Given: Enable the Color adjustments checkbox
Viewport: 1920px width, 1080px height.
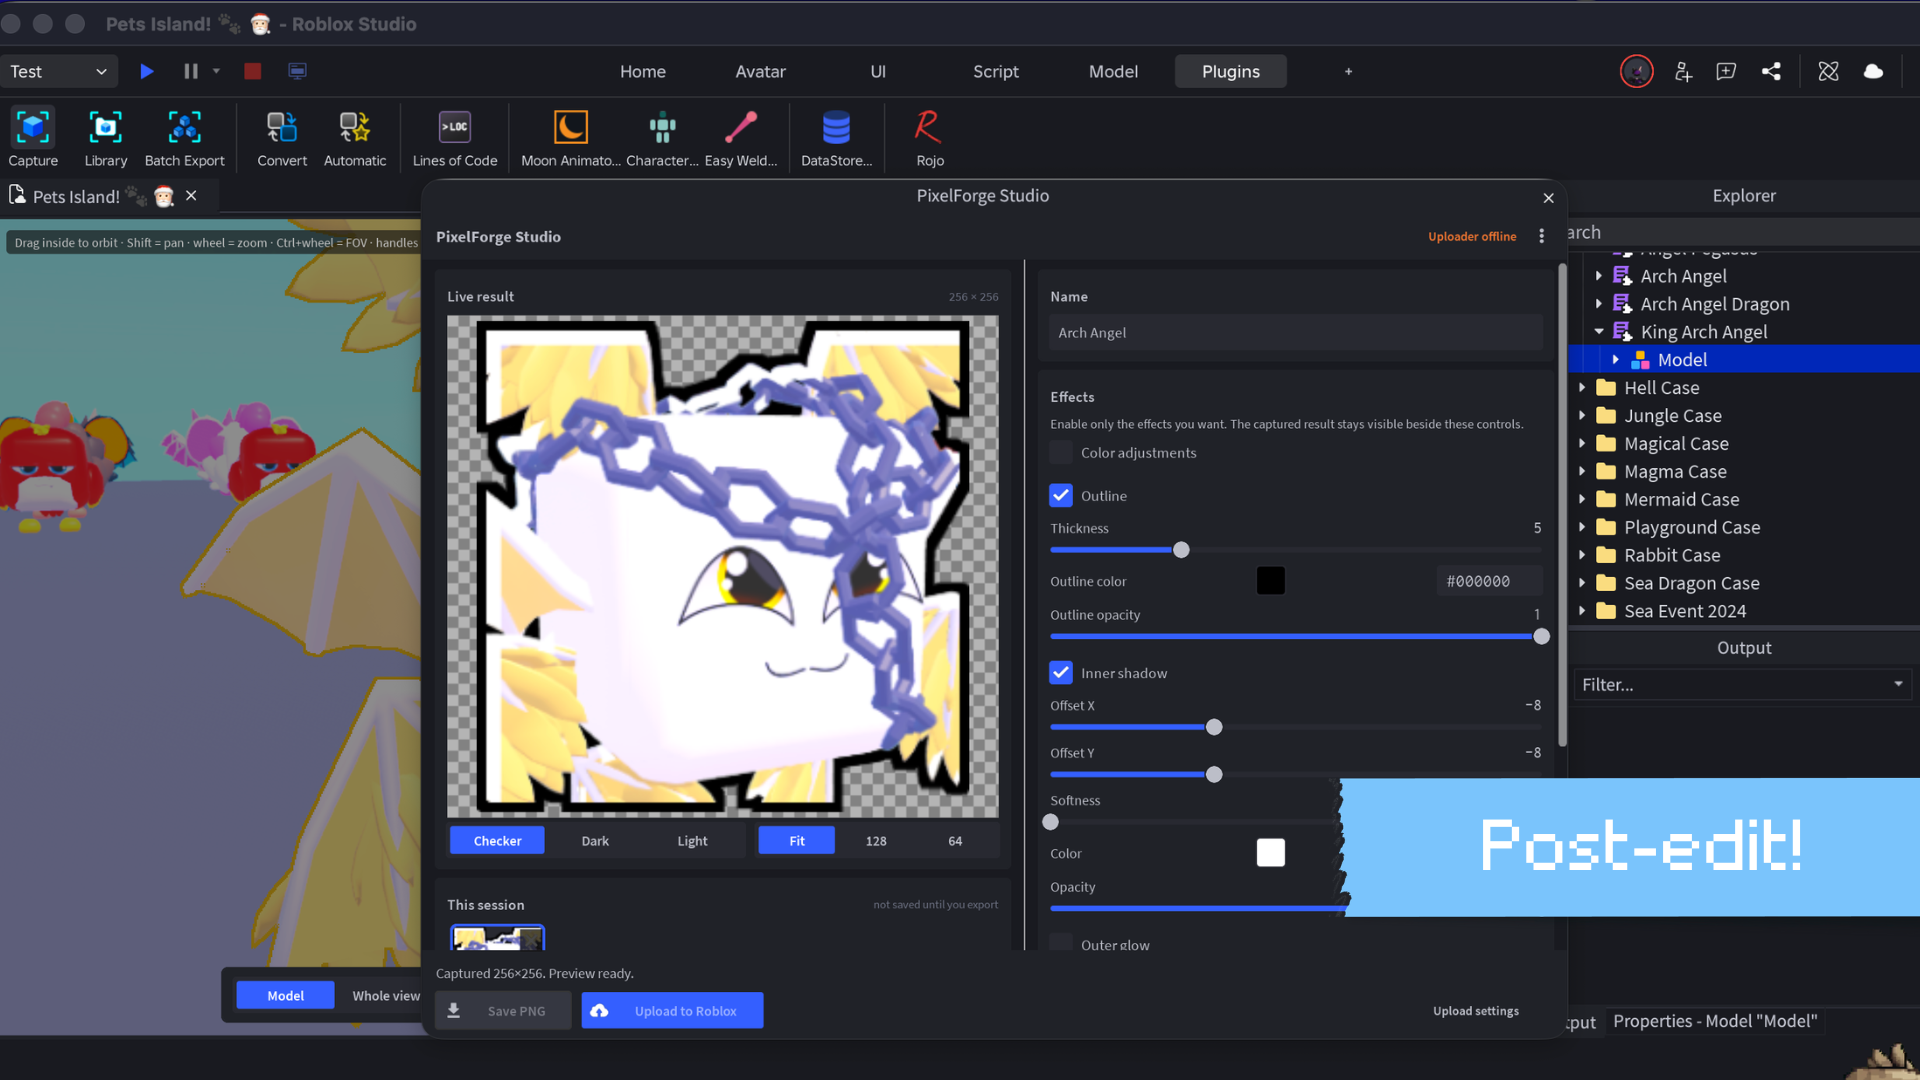Looking at the screenshot, I should 1061,453.
